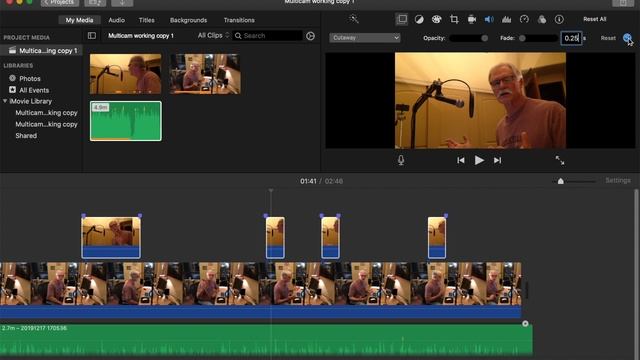
Task: Show the clip information icon
Action: [x=559, y=19]
